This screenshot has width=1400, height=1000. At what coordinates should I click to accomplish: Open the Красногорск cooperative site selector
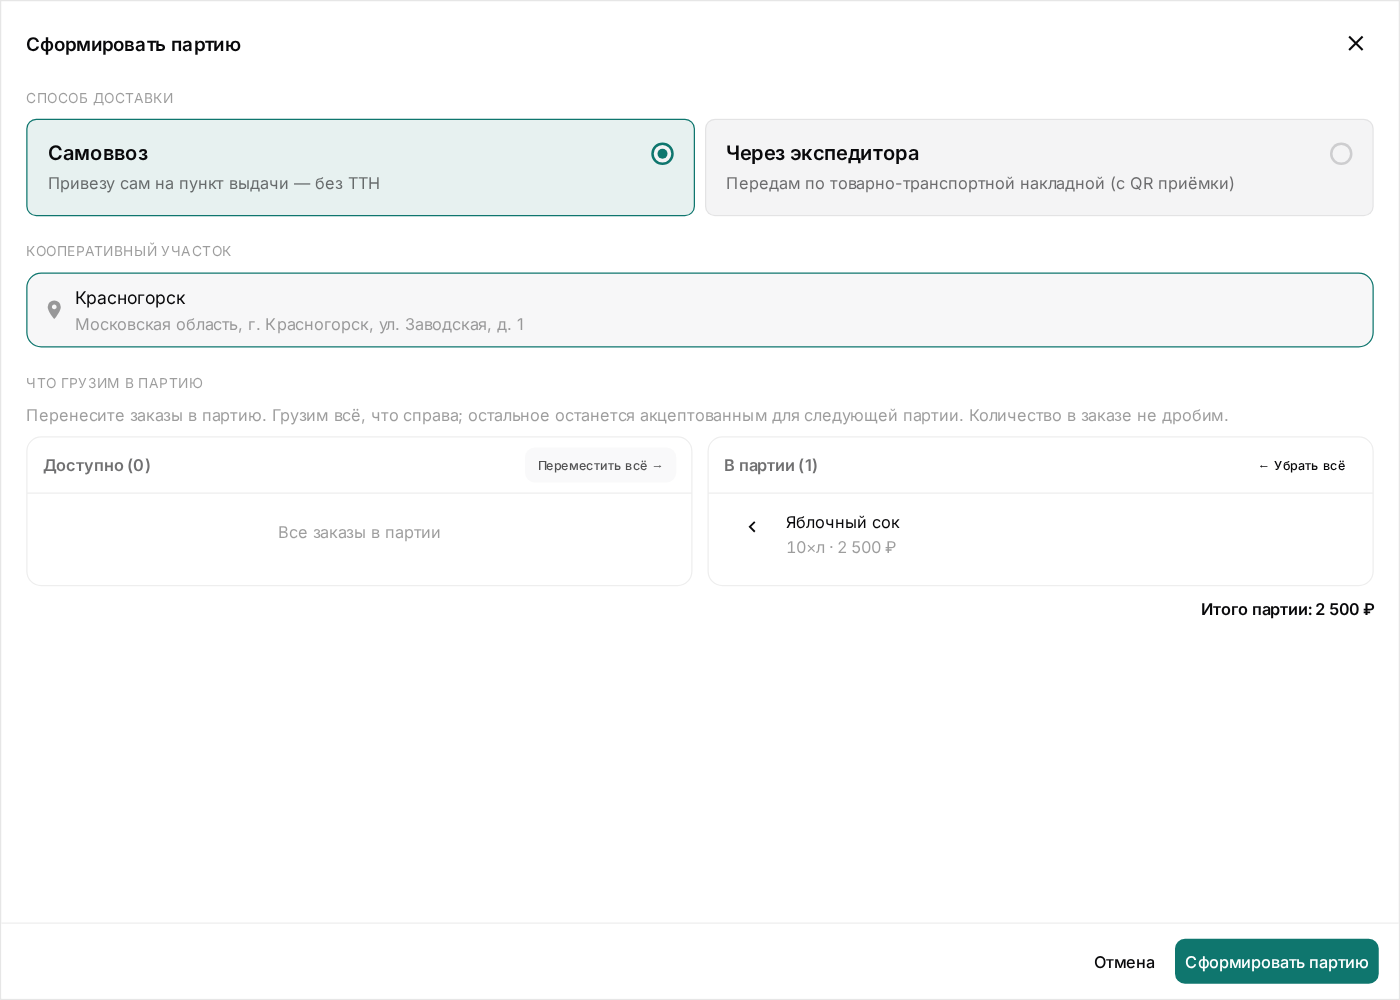point(699,310)
